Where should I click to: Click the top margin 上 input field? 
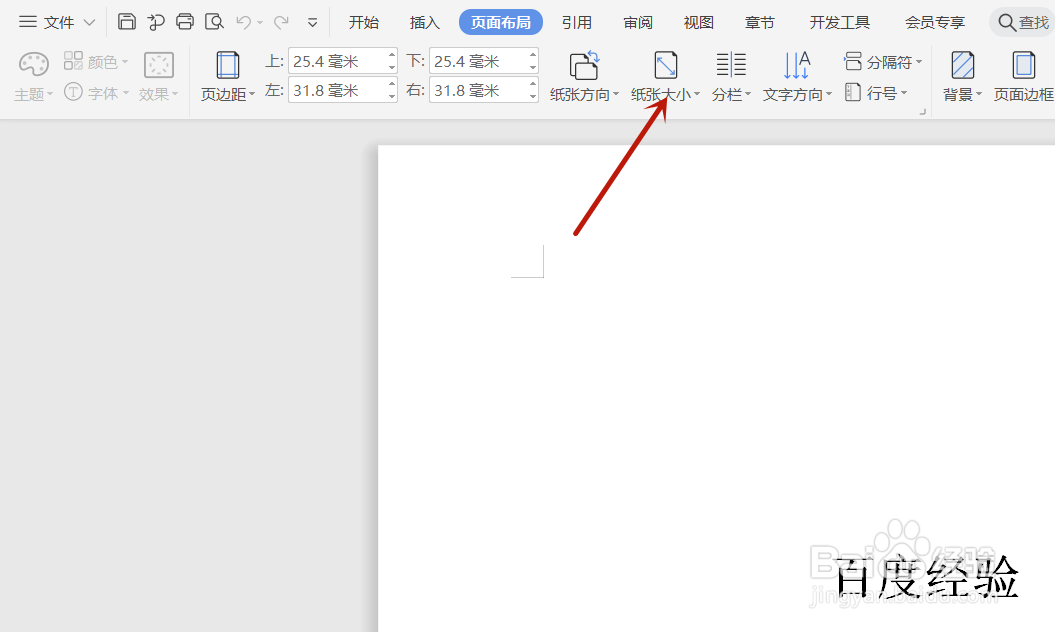337,61
